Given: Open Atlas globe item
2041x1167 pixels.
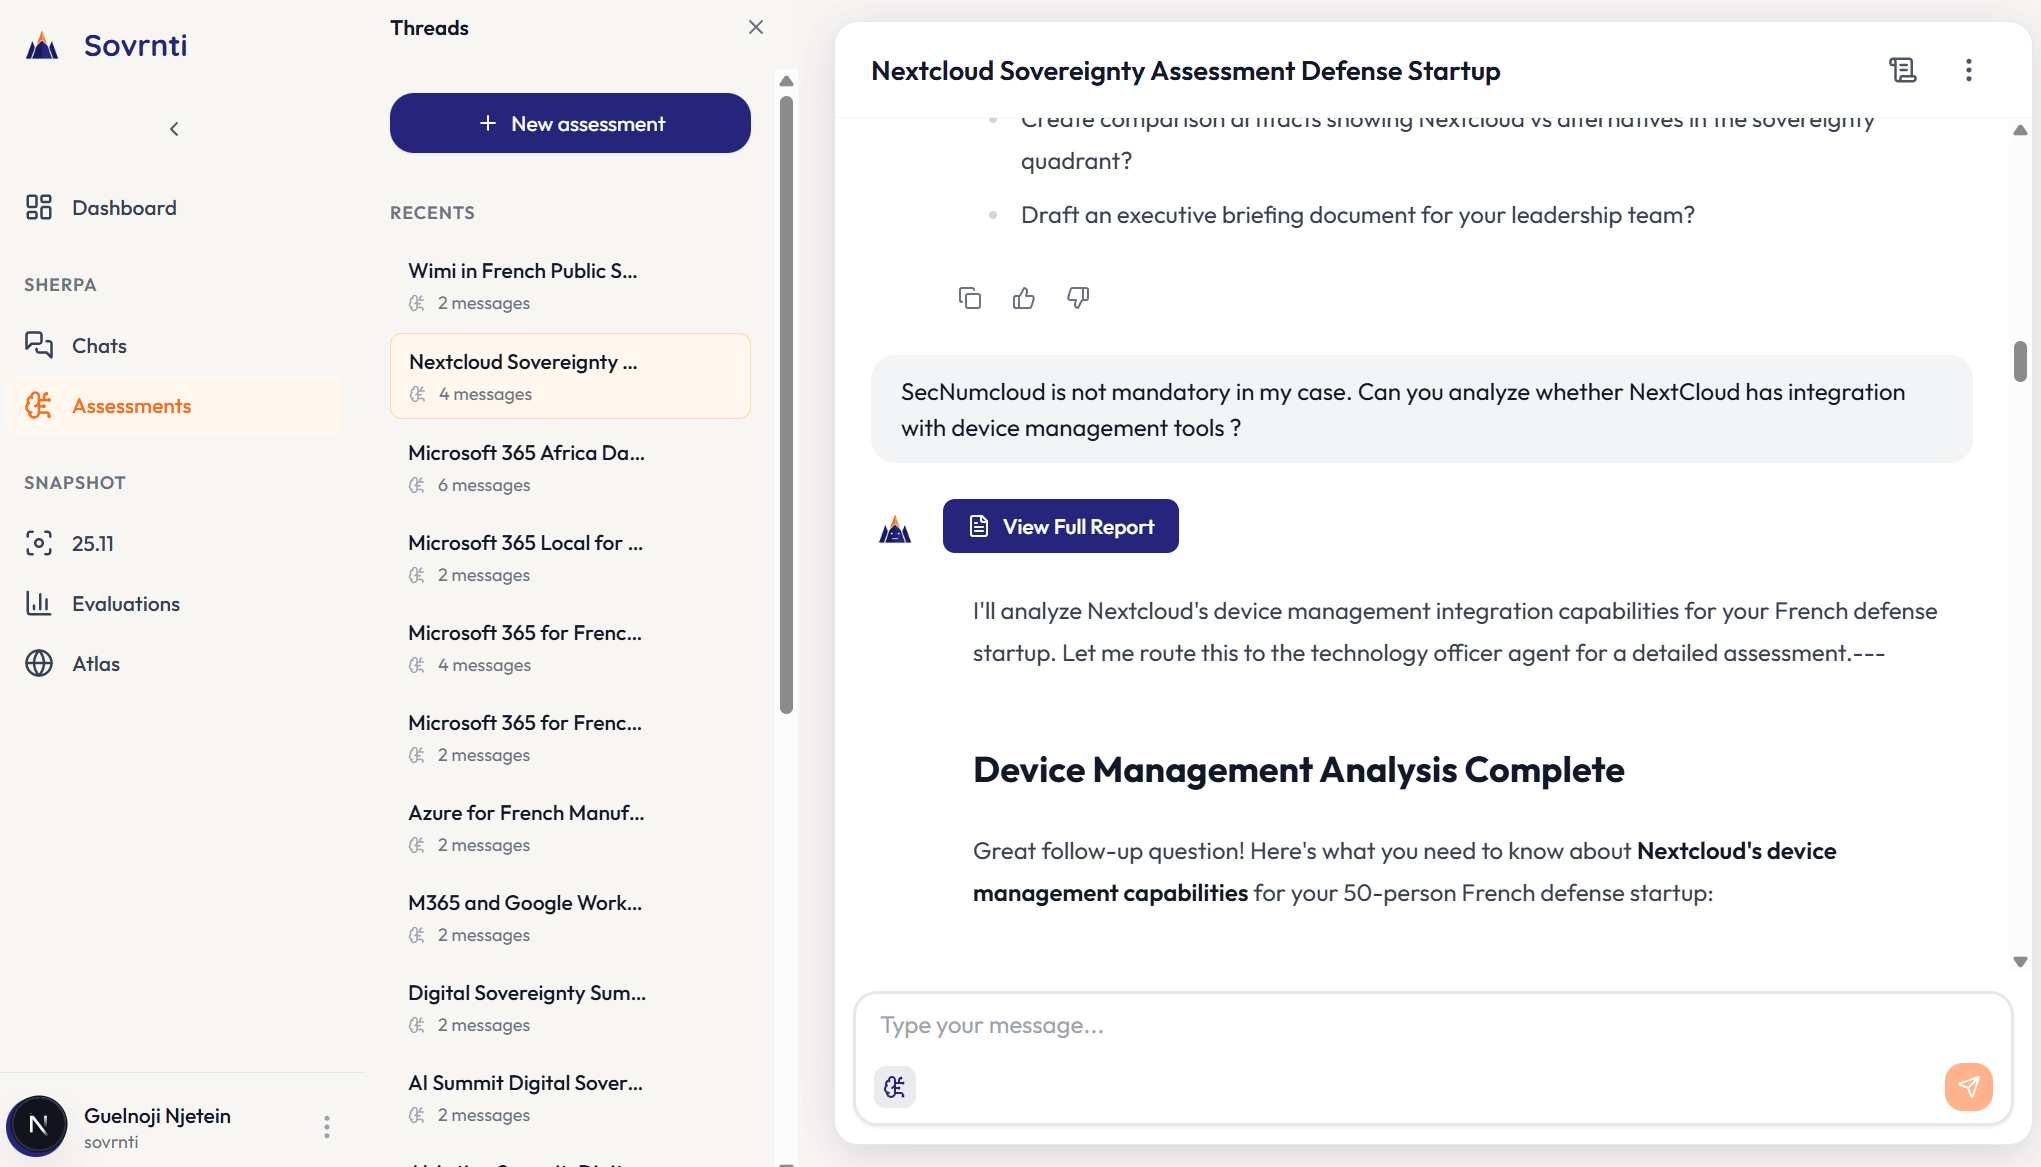Looking at the screenshot, I should pos(95,664).
